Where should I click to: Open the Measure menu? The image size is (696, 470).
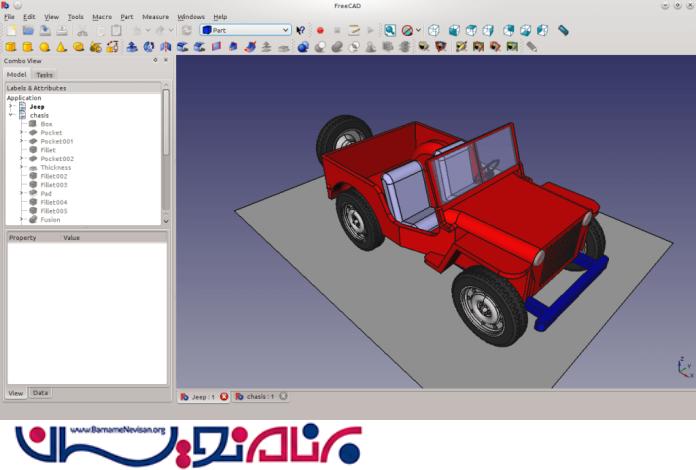[155, 17]
